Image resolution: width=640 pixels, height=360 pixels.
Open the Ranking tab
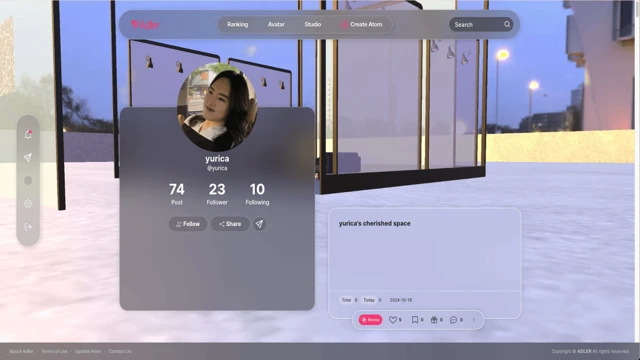click(238, 24)
